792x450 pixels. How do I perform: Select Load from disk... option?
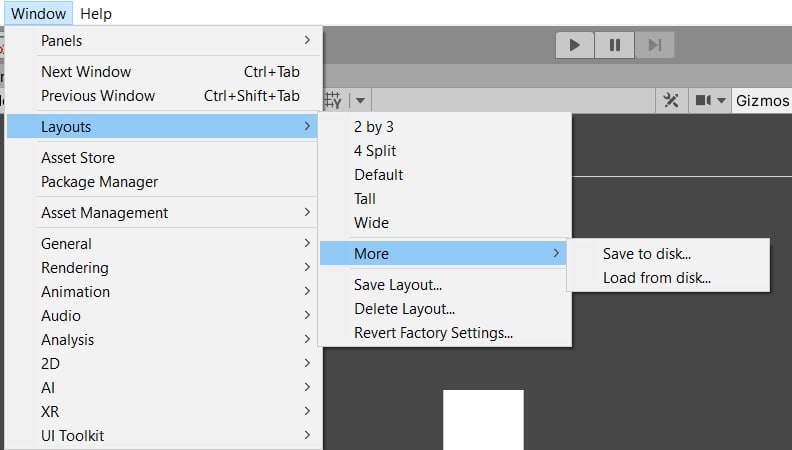click(668, 277)
